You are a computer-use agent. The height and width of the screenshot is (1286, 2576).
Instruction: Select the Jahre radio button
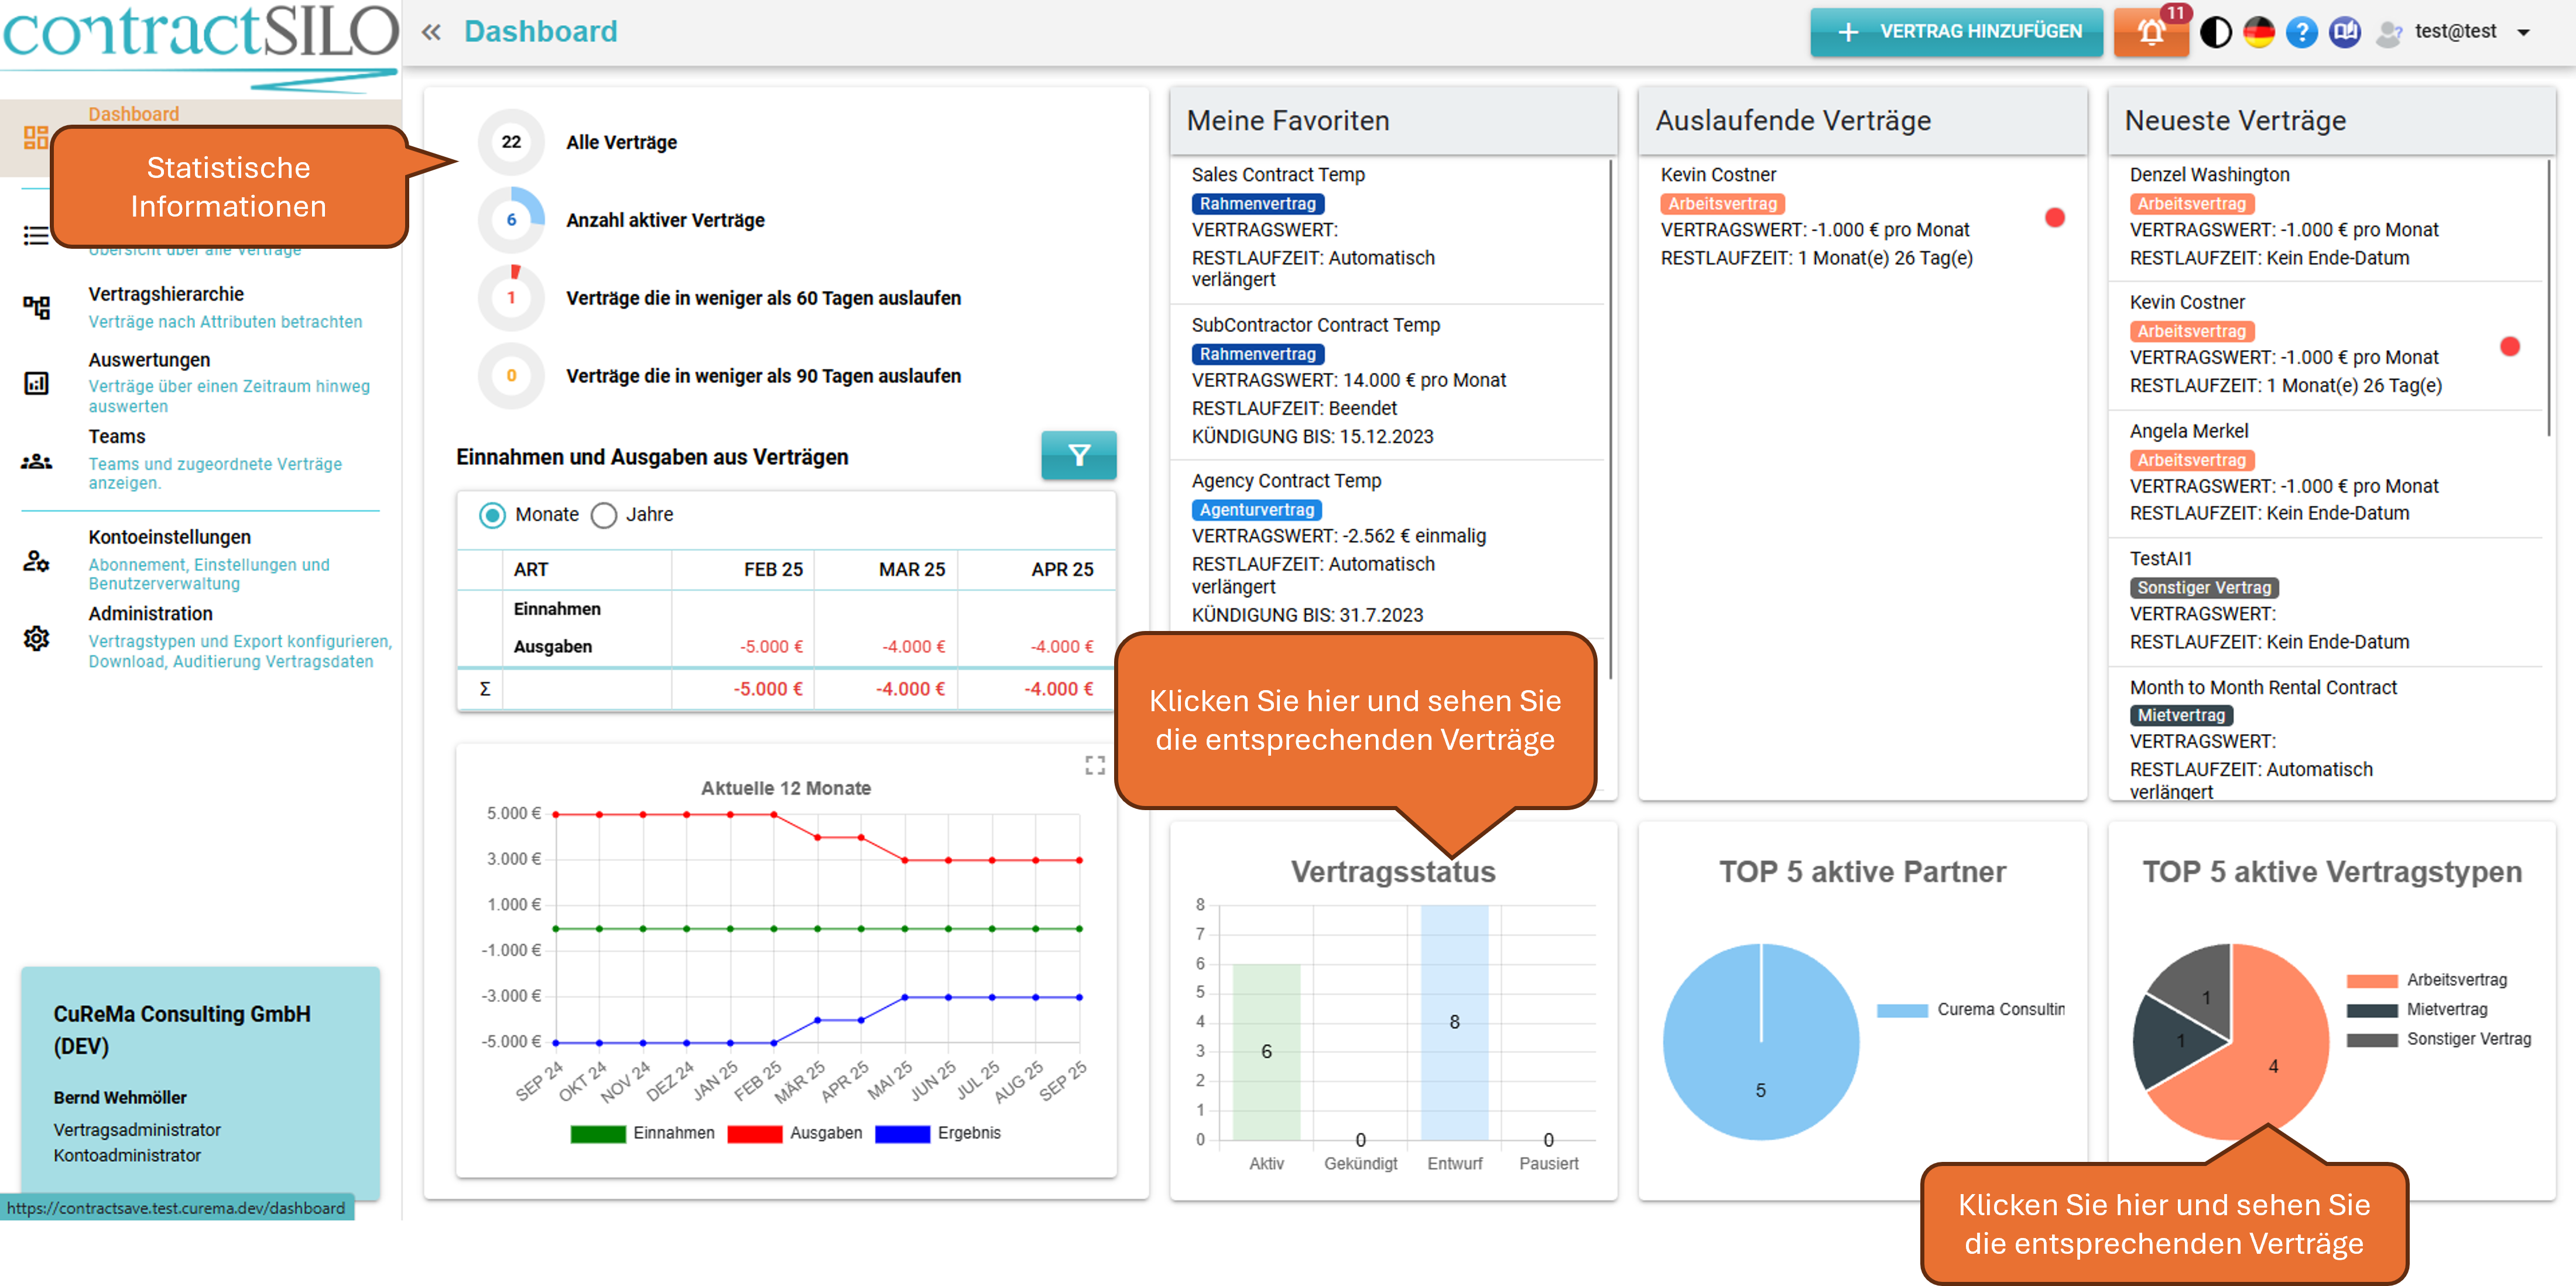pos(604,515)
